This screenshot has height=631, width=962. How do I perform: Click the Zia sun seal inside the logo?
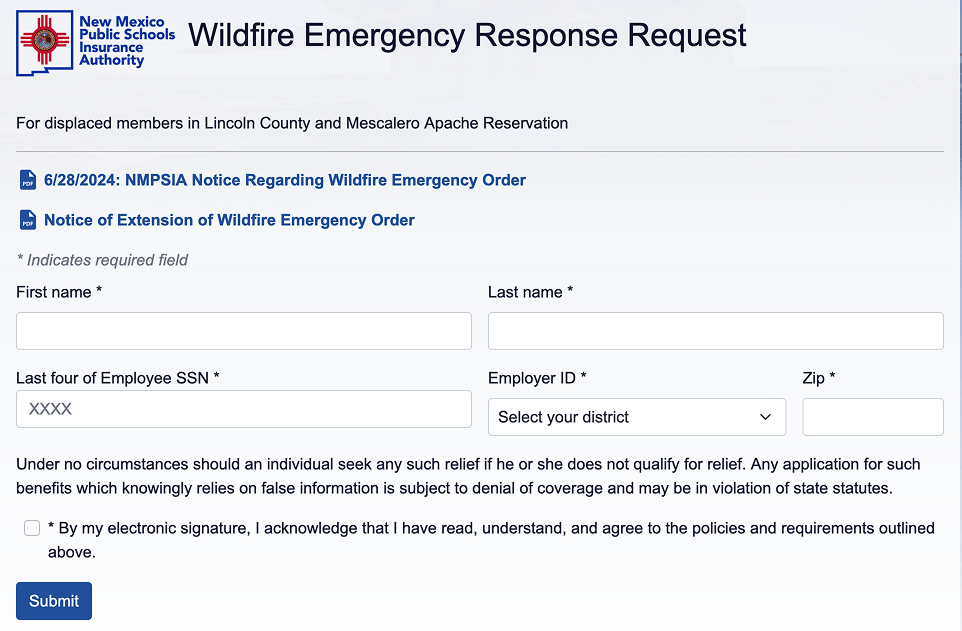coord(44,40)
